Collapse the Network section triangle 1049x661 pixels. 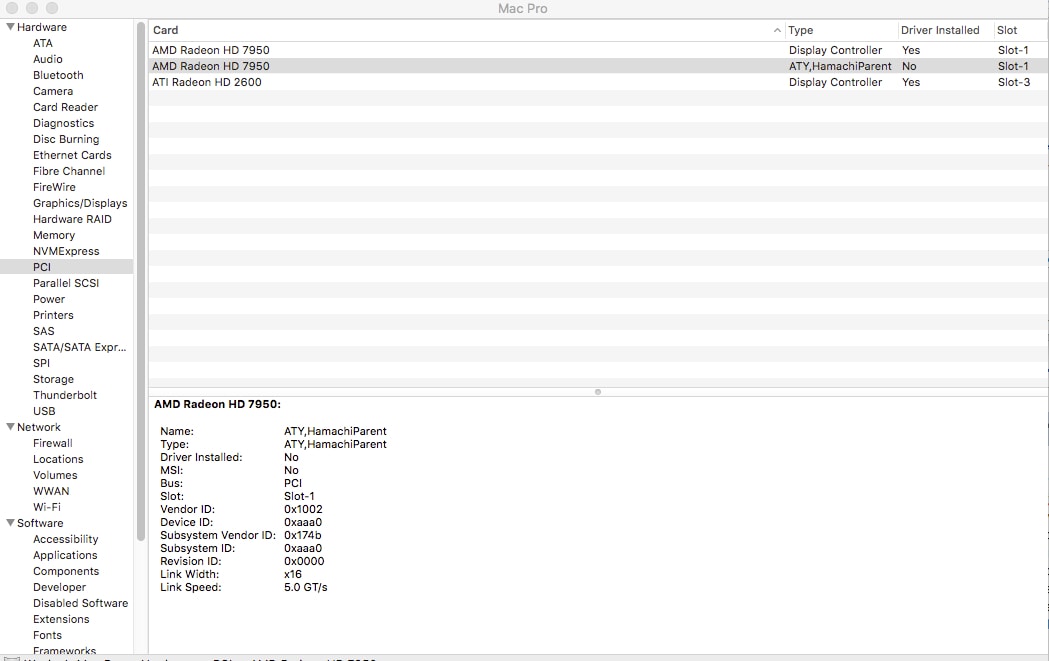point(10,427)
